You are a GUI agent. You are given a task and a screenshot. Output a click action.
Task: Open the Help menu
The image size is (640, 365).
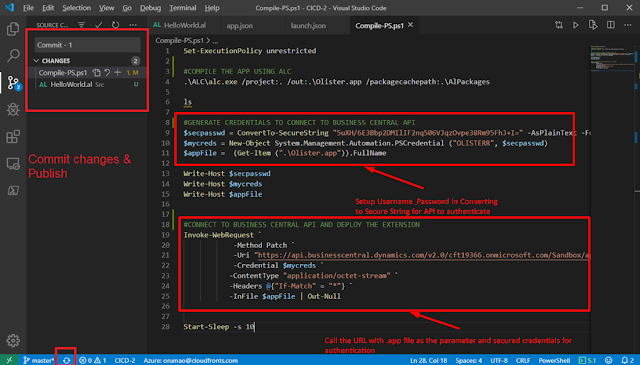pyautogui.click(x=212, y=8)
